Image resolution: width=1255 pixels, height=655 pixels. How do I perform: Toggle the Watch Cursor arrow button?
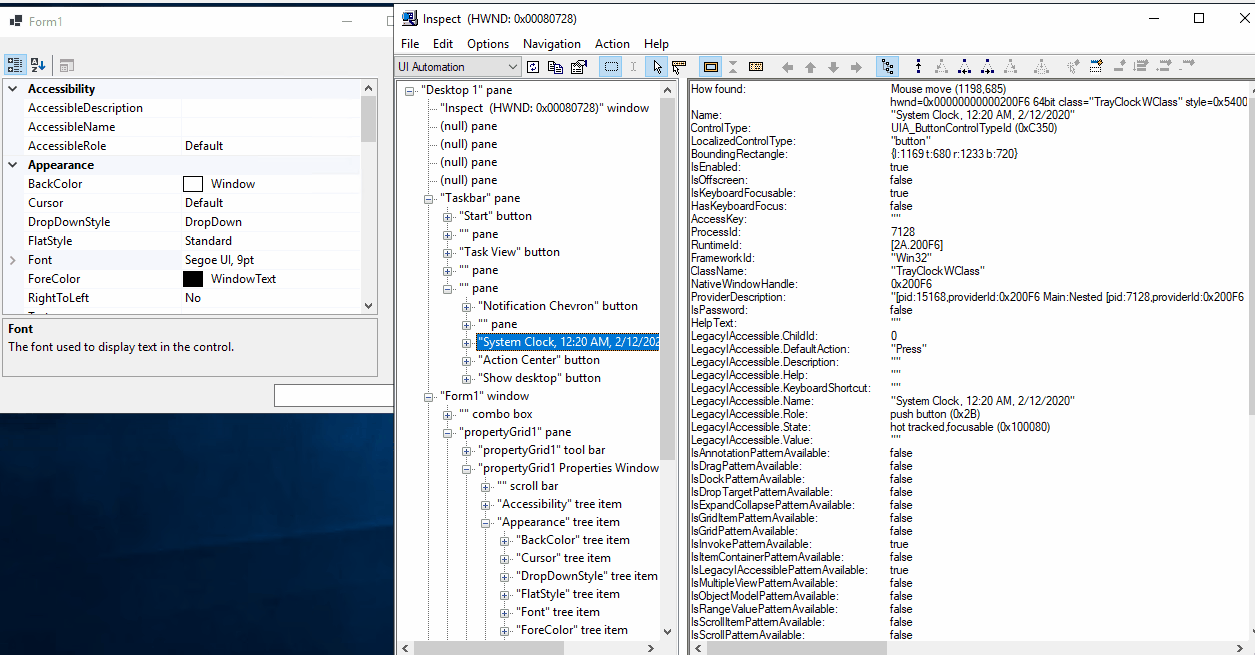coord(657,67)
